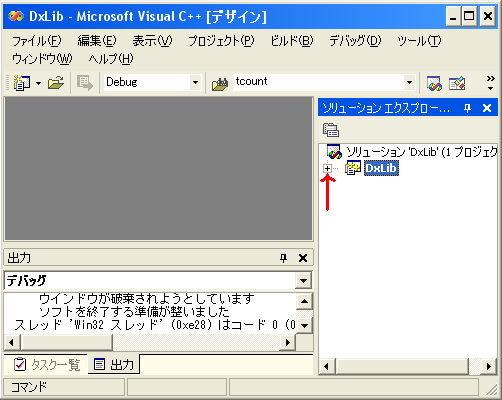Click the output pane horizontal scrollbar thumb
Viewport: 502px width, 400px height.
click(x=67, y=342)
